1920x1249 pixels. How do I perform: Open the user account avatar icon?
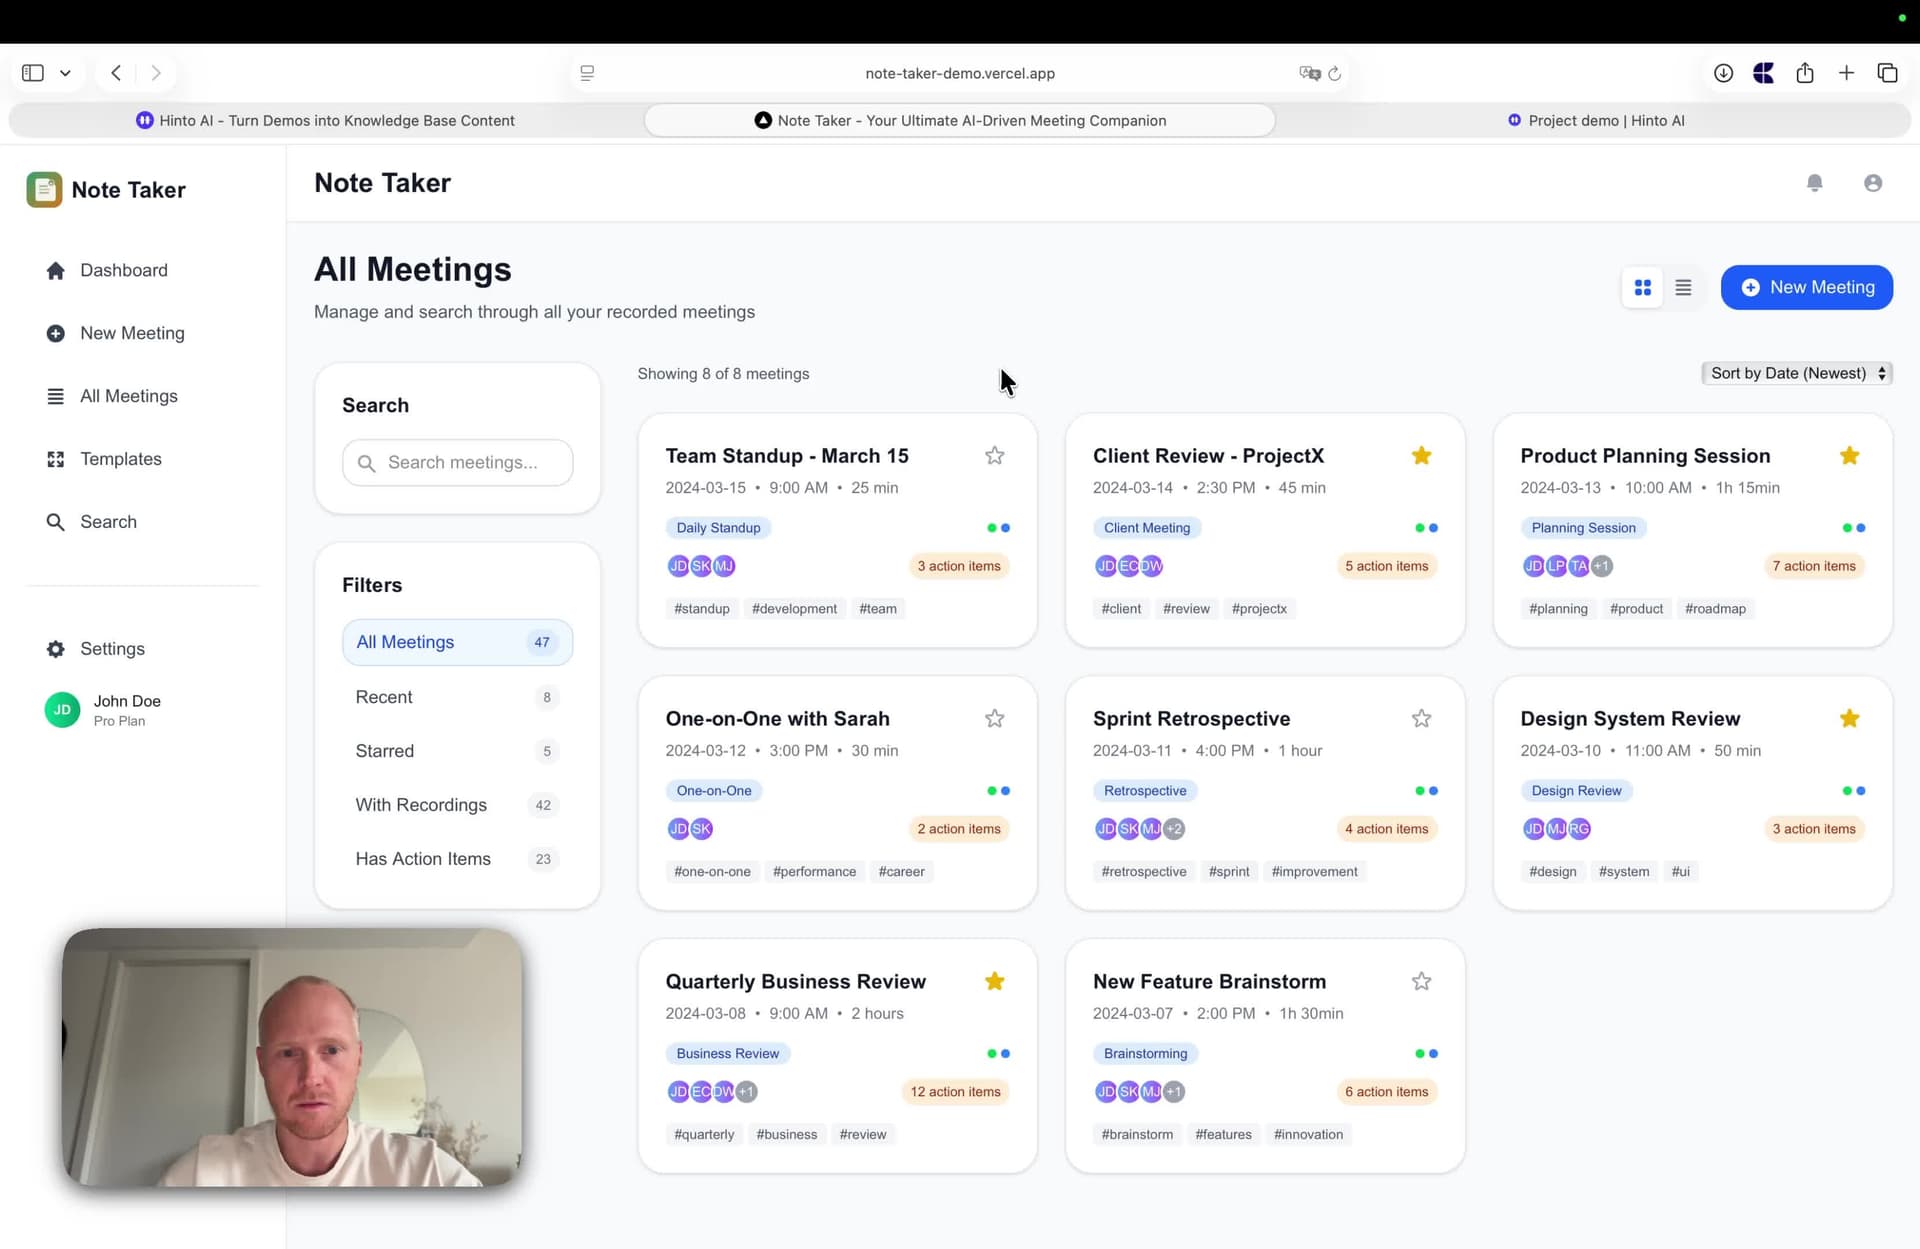point(1872,183)
